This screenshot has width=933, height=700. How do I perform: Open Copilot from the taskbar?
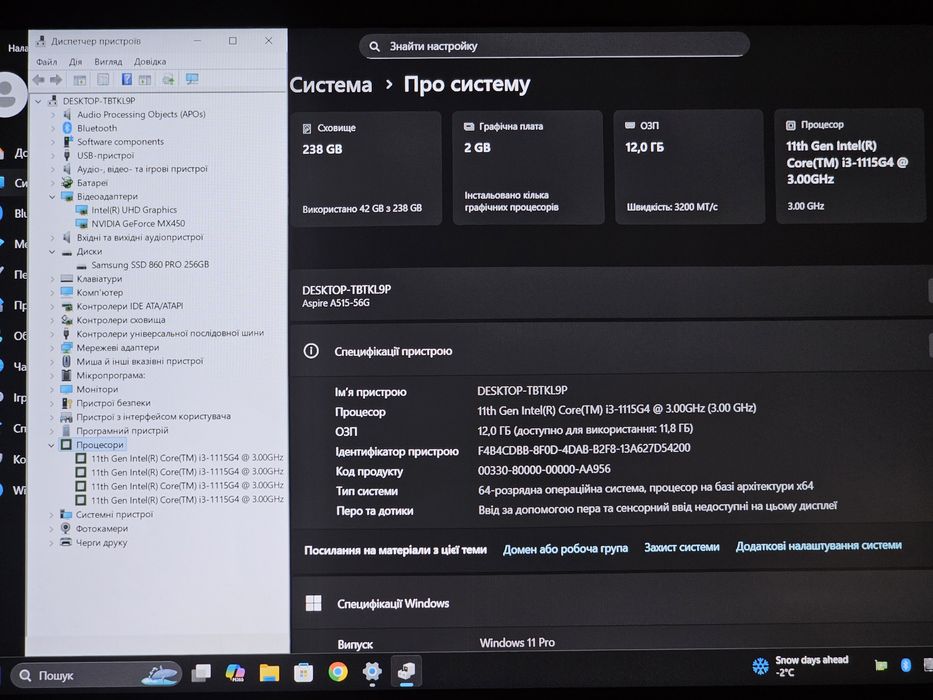tap(235, 673)
